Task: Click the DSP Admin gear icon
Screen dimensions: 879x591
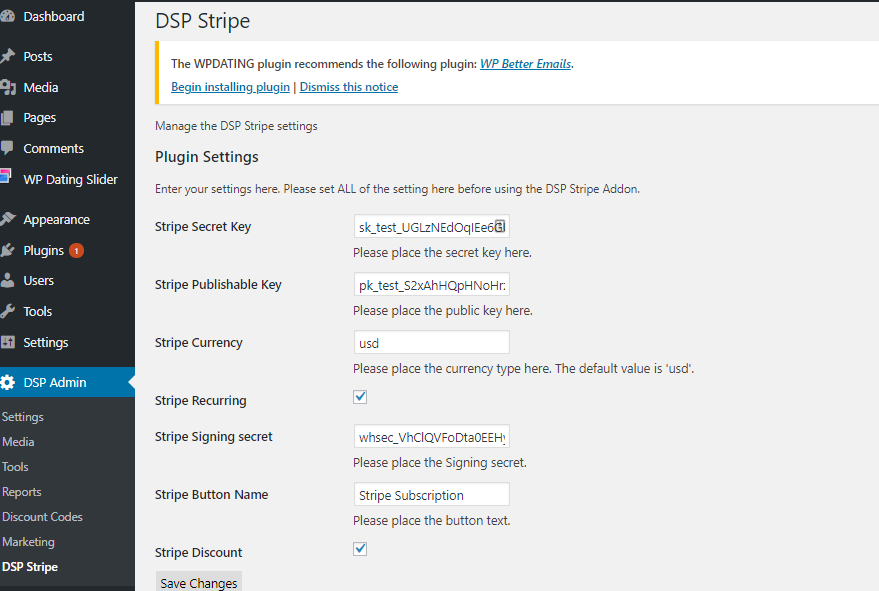Action: pyautogui.click(x=7, y=382)
